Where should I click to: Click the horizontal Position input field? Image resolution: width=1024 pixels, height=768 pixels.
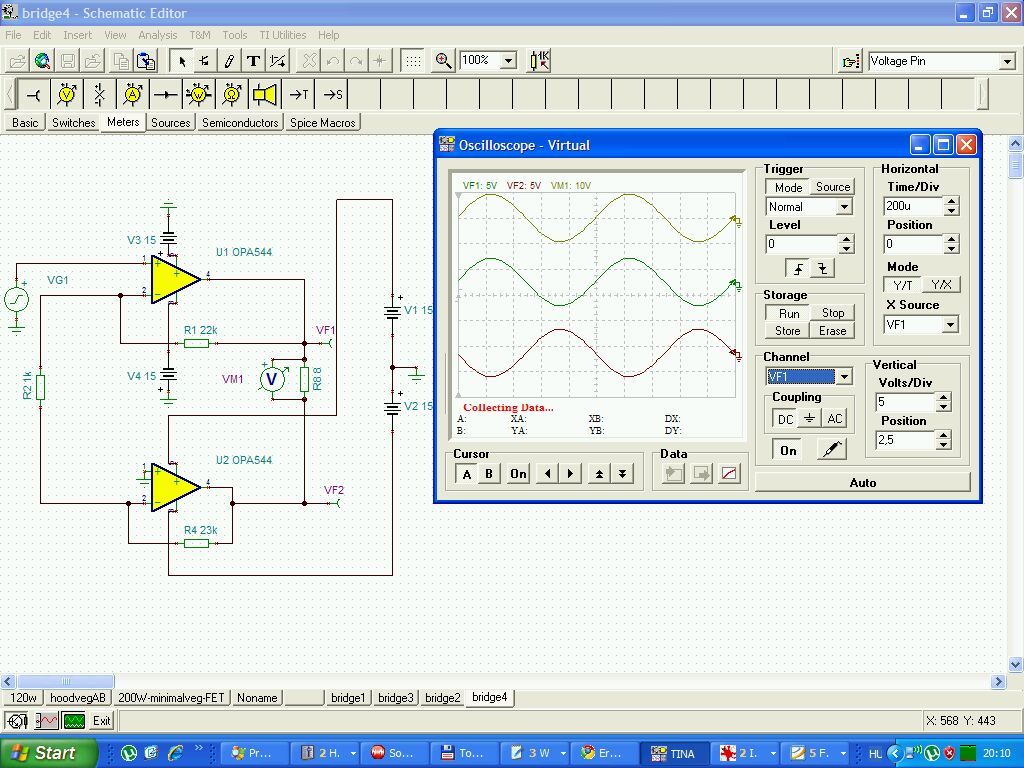tap(913, 244)
